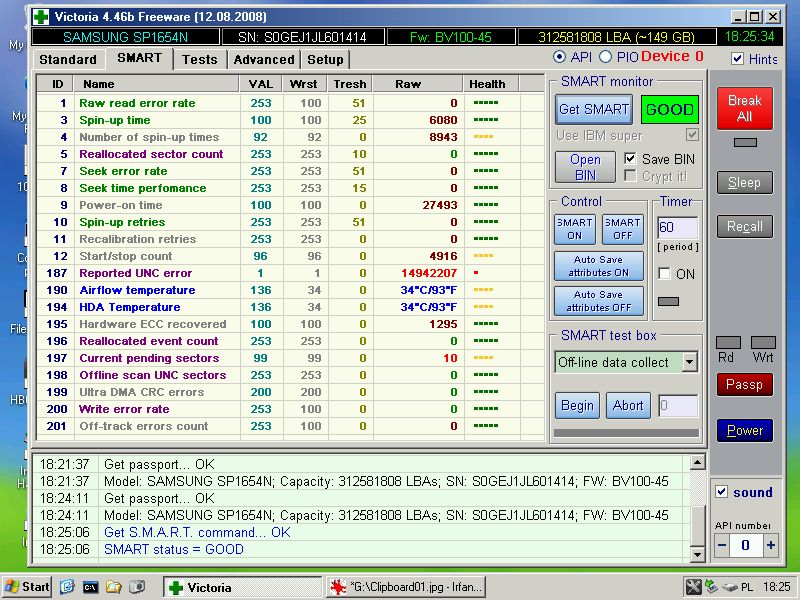Click the raw value 14942207

429,273
